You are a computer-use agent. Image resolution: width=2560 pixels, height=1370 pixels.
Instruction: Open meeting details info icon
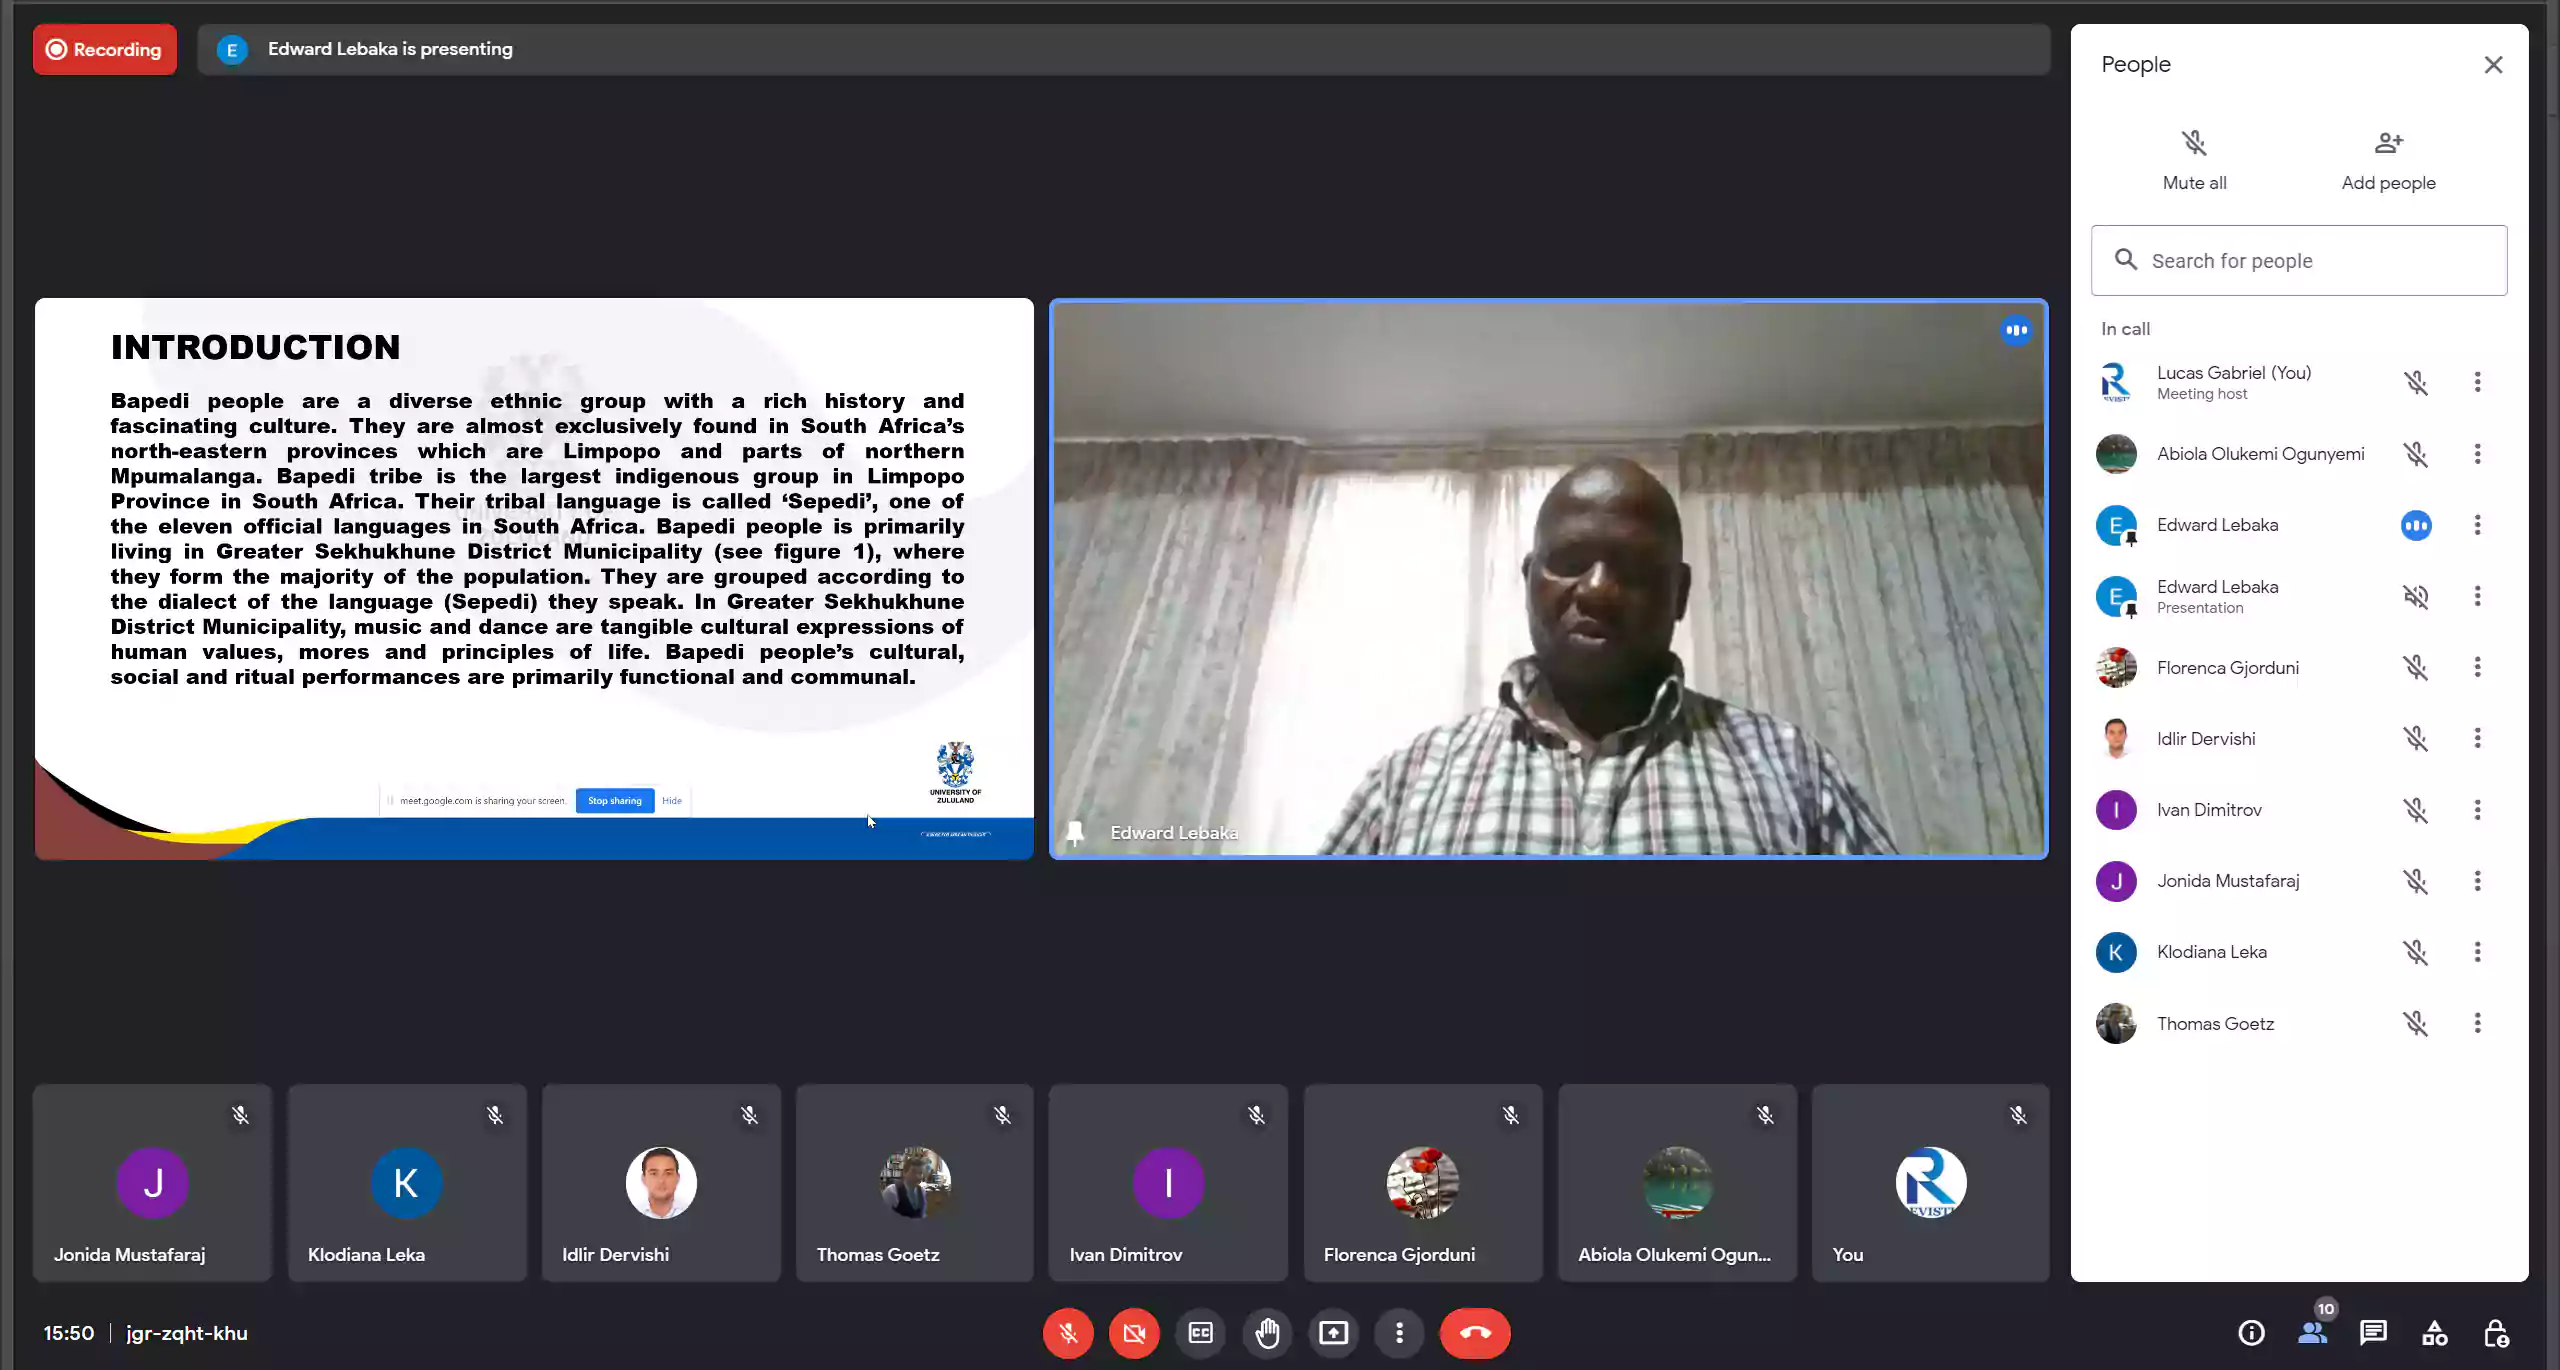point(2251,1333)
